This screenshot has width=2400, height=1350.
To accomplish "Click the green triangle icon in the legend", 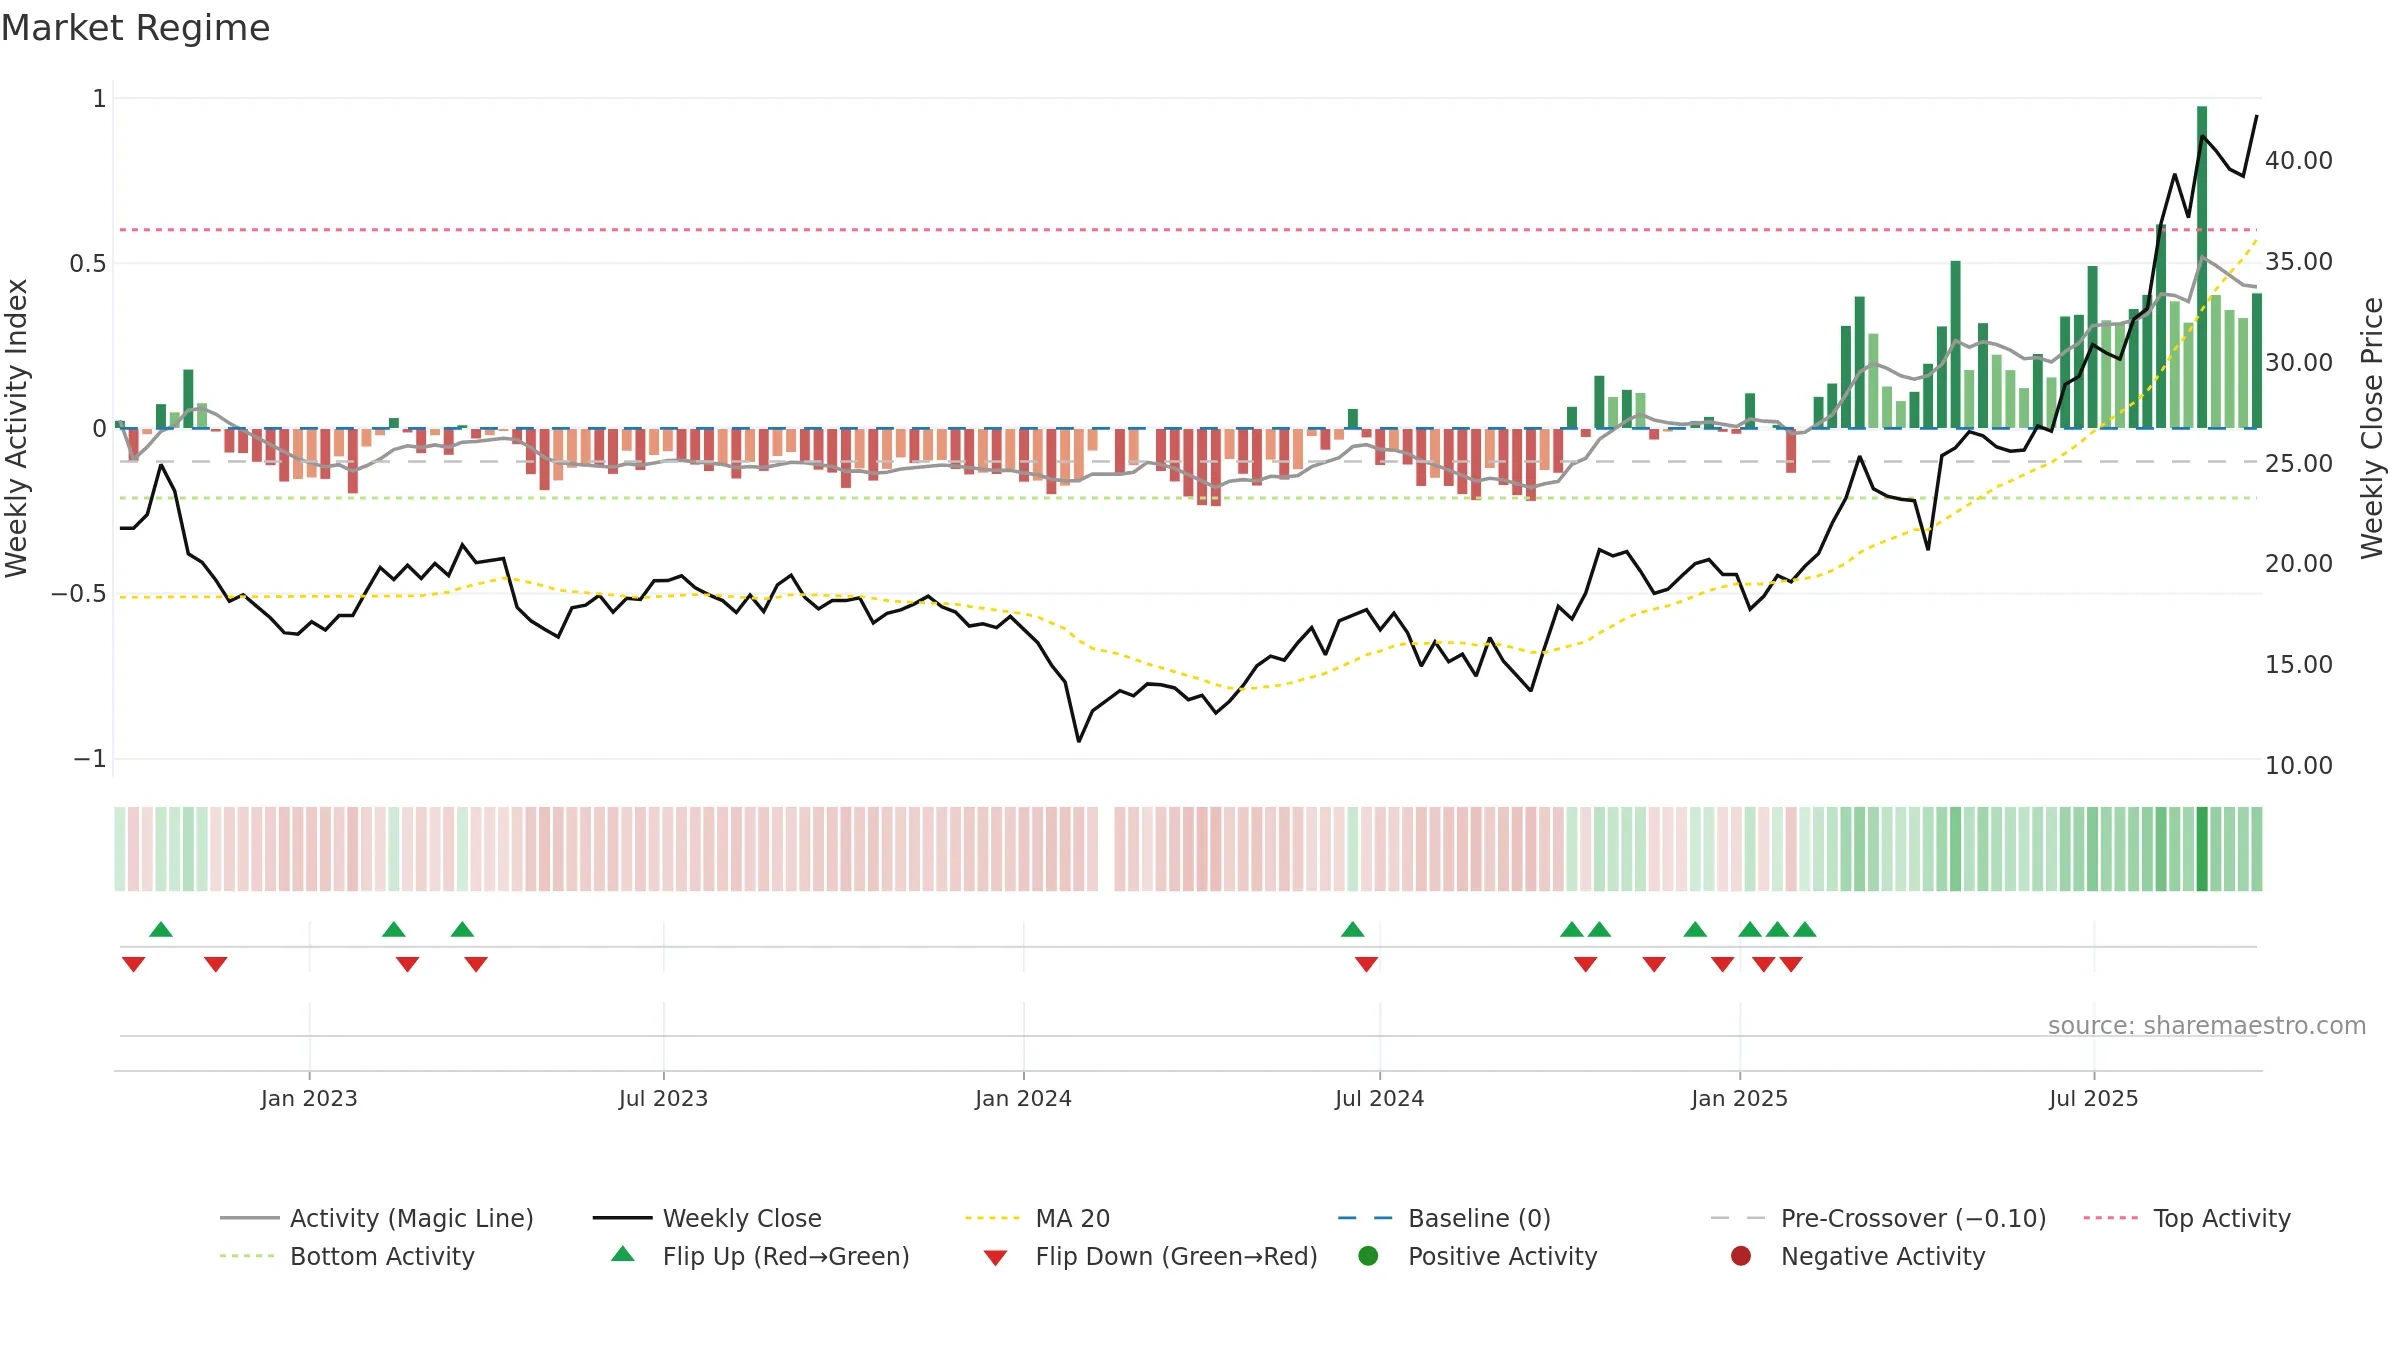I will coord(623,1254).
